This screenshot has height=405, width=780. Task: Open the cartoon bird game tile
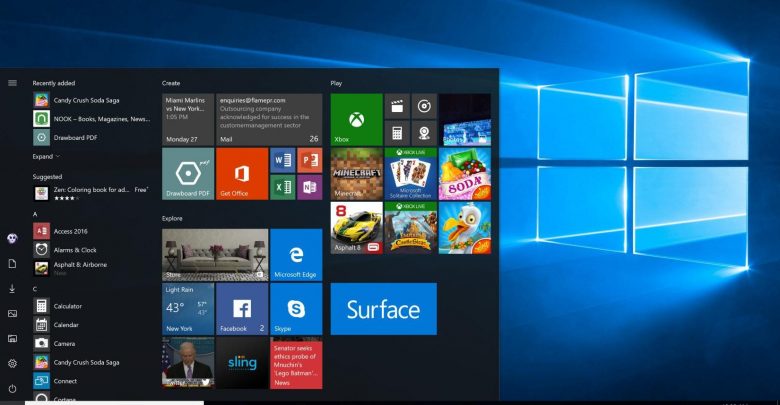point(465,228)
